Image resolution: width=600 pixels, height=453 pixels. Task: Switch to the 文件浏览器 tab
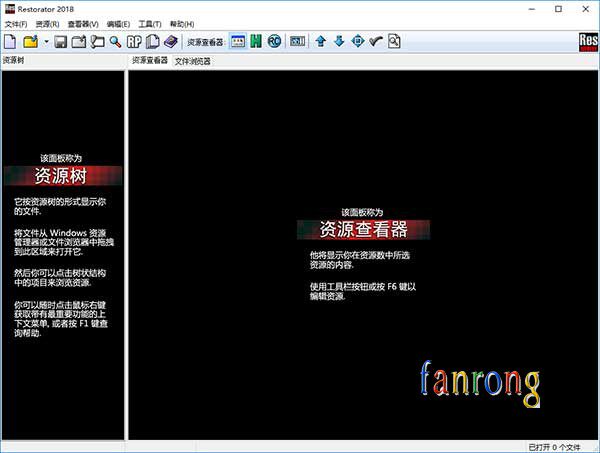click(x=192, y=61)
